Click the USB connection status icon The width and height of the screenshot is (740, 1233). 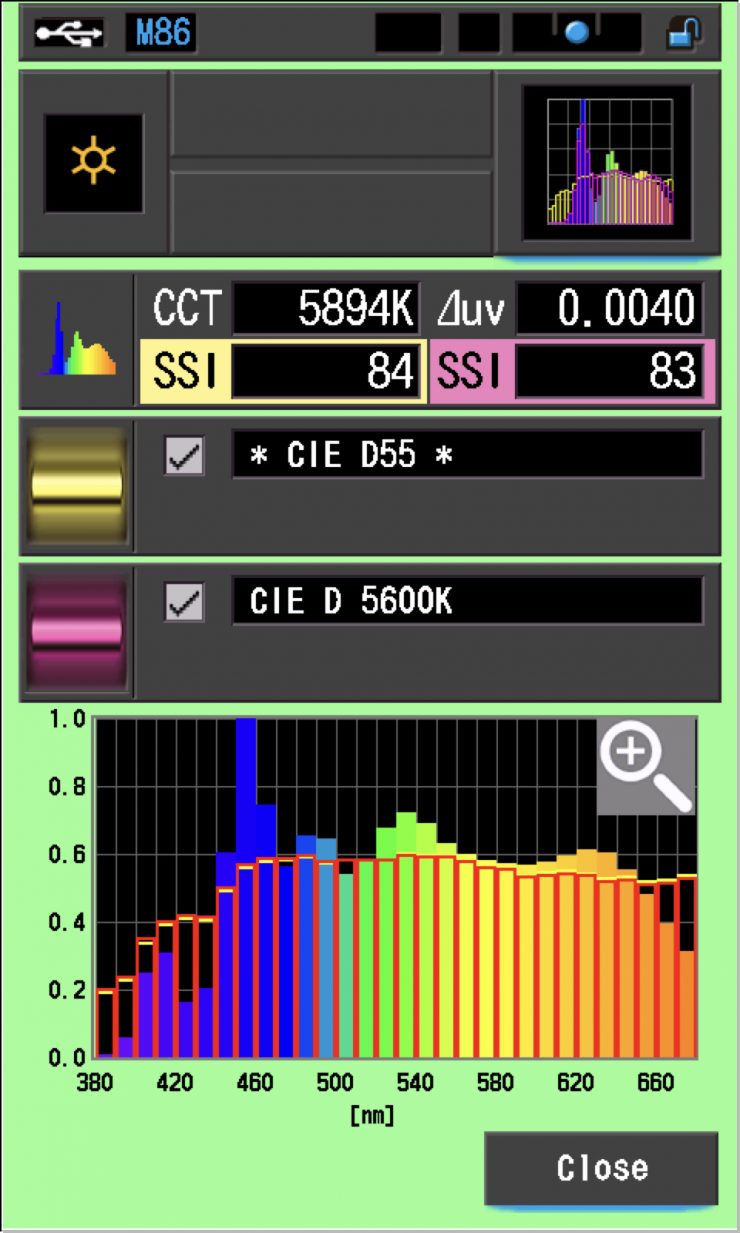[69, 33]
